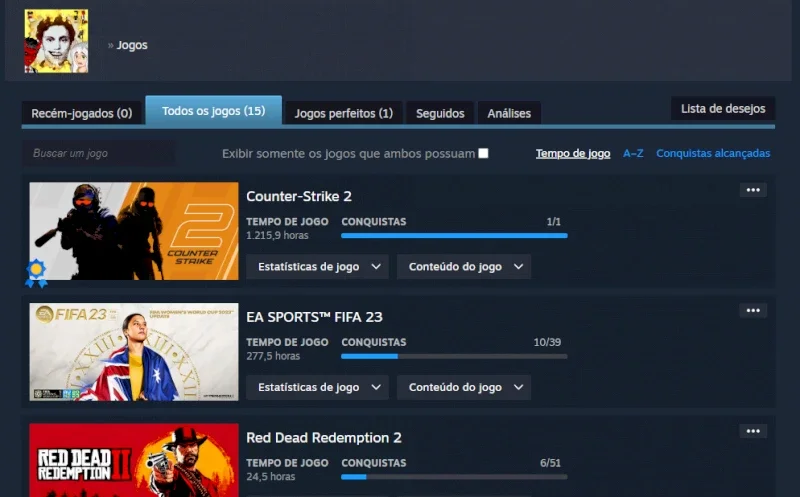Open EA SPORTS FIFA 23 three-dot menu
The width and height of the screenshot is (800, 497).
click(x=753, y=310)
